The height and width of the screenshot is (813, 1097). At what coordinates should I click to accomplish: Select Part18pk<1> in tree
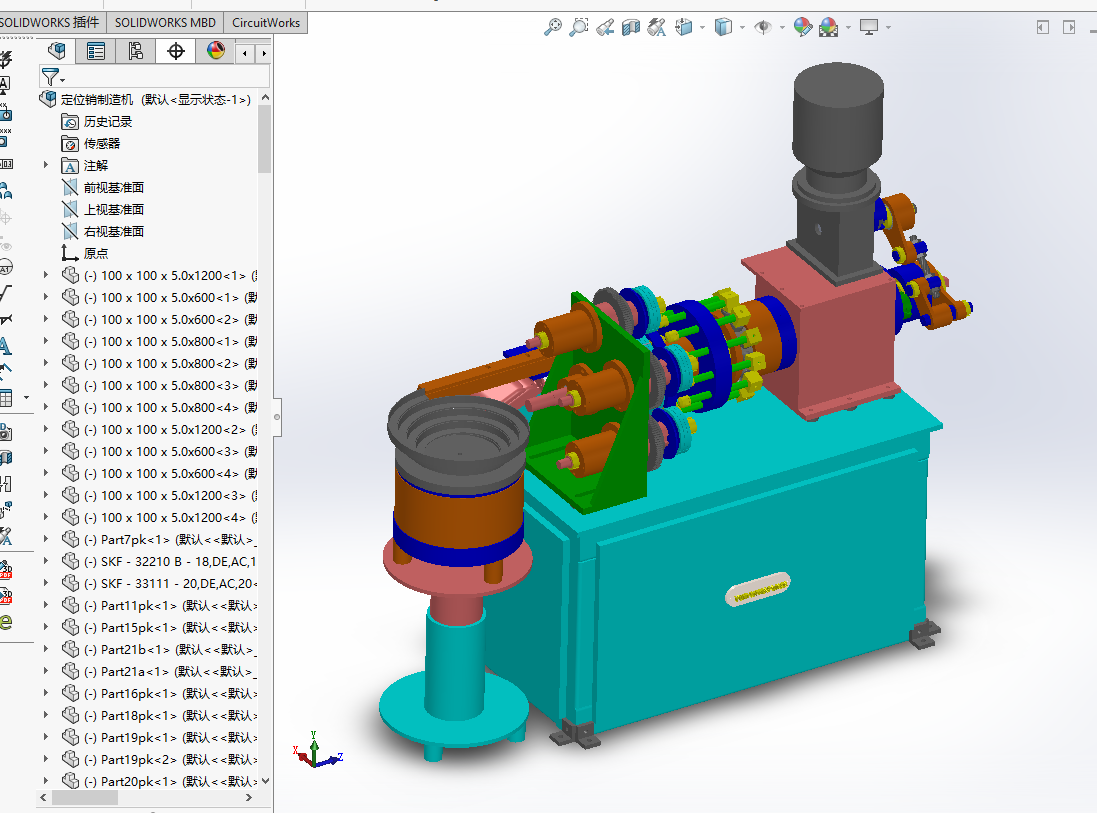pos(170,715)
